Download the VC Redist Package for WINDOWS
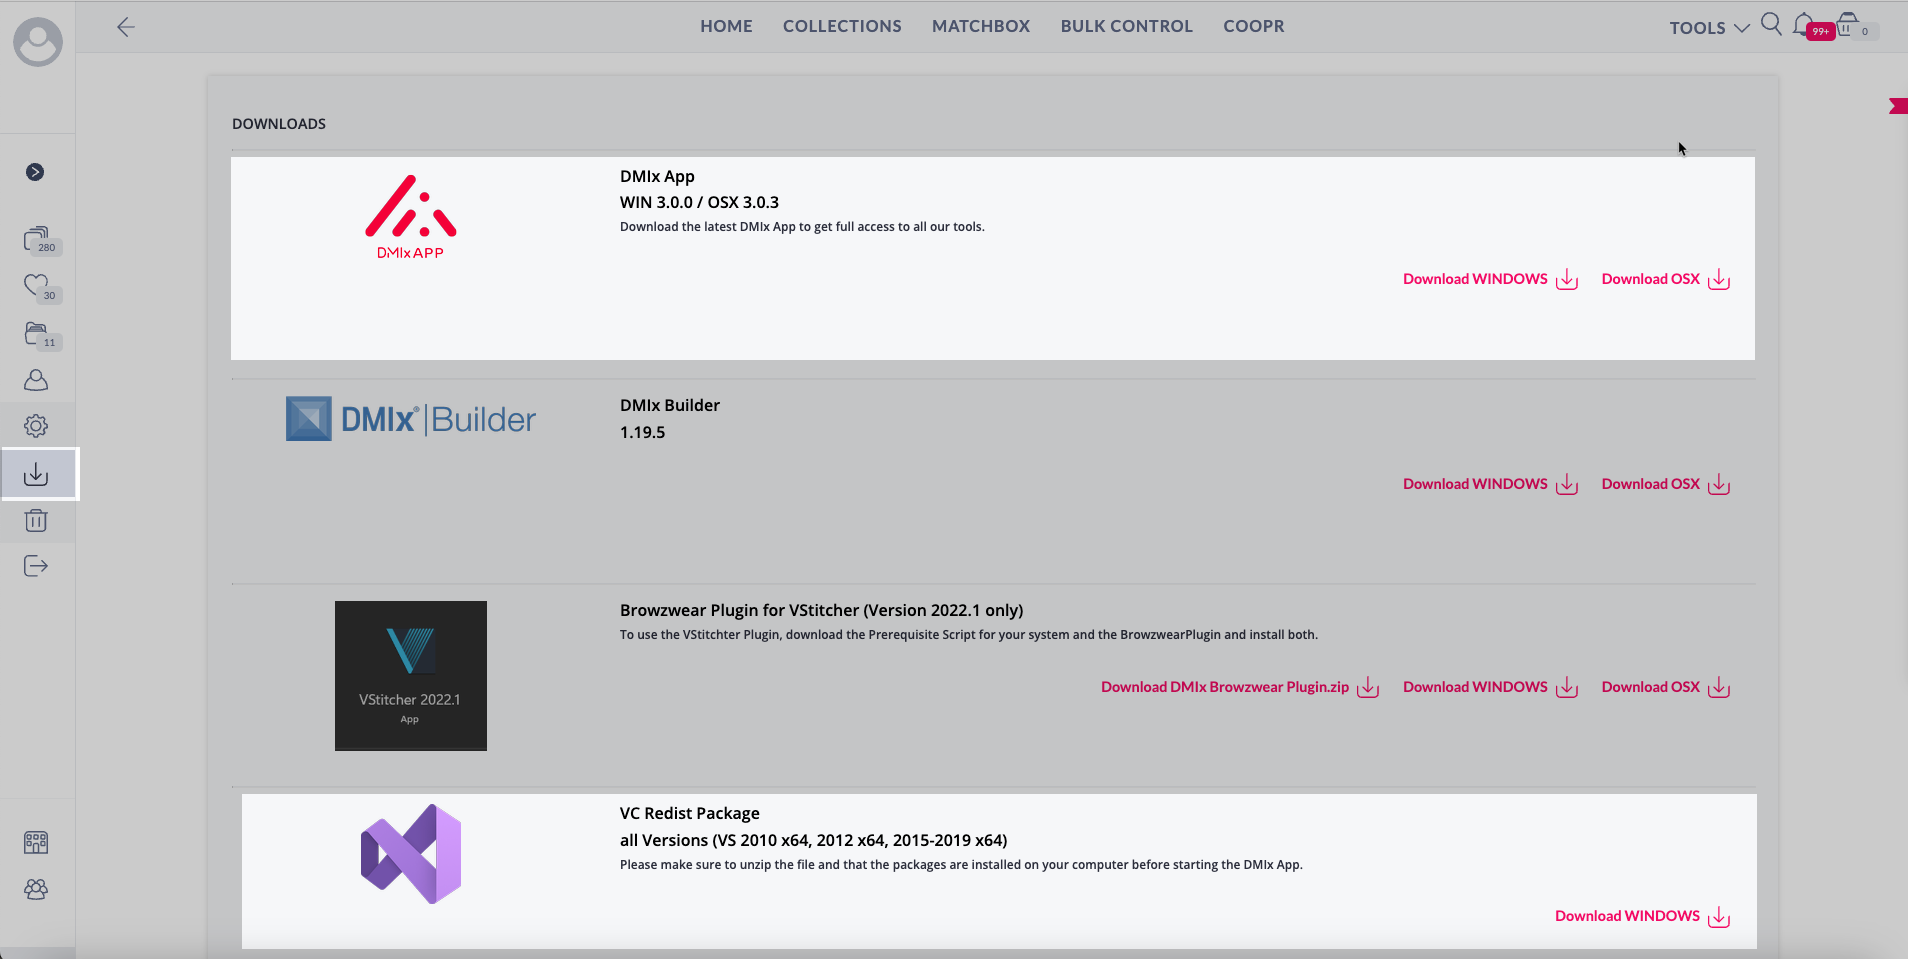 [x=1642, y=916]
